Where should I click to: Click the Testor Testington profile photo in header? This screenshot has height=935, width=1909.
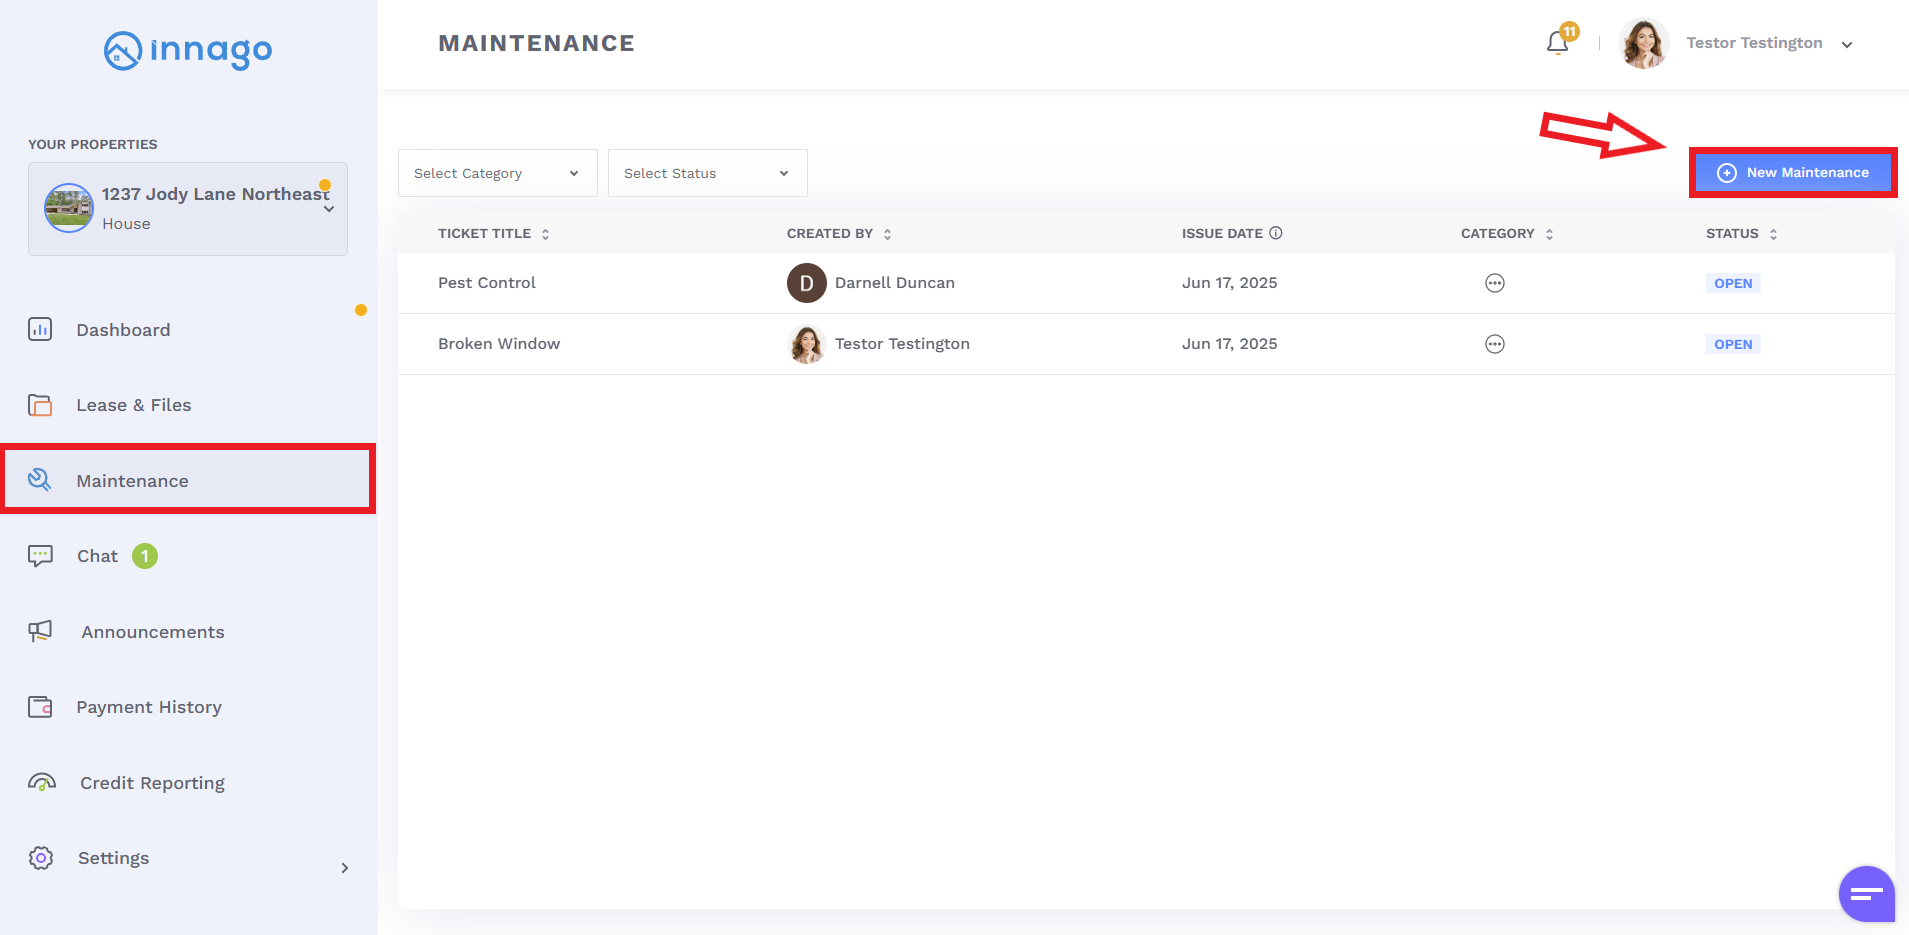coord(1644,44)
